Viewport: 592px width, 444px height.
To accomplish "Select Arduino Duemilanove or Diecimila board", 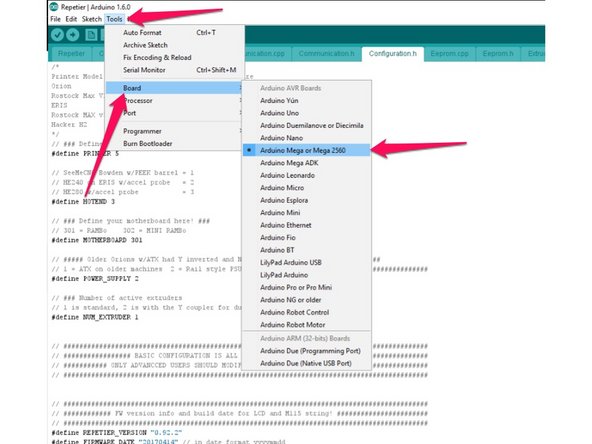I will (x=306, y=125).
